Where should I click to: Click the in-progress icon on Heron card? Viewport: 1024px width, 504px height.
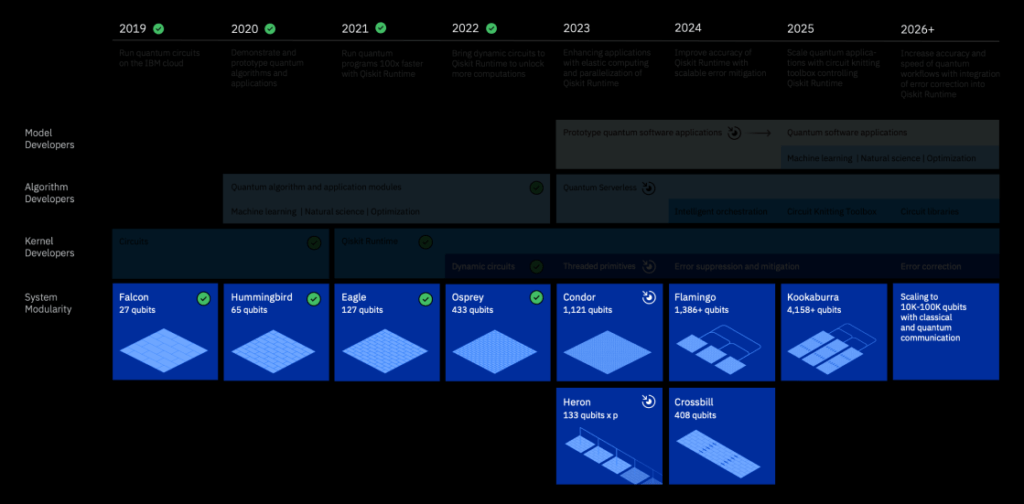[648, 402]
